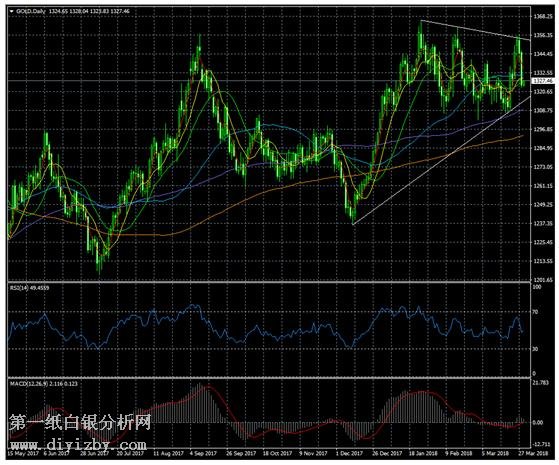This screenshot has width=559, height=465.
Task: Select the current price tag 1327.46
Action: click(543, 81)
